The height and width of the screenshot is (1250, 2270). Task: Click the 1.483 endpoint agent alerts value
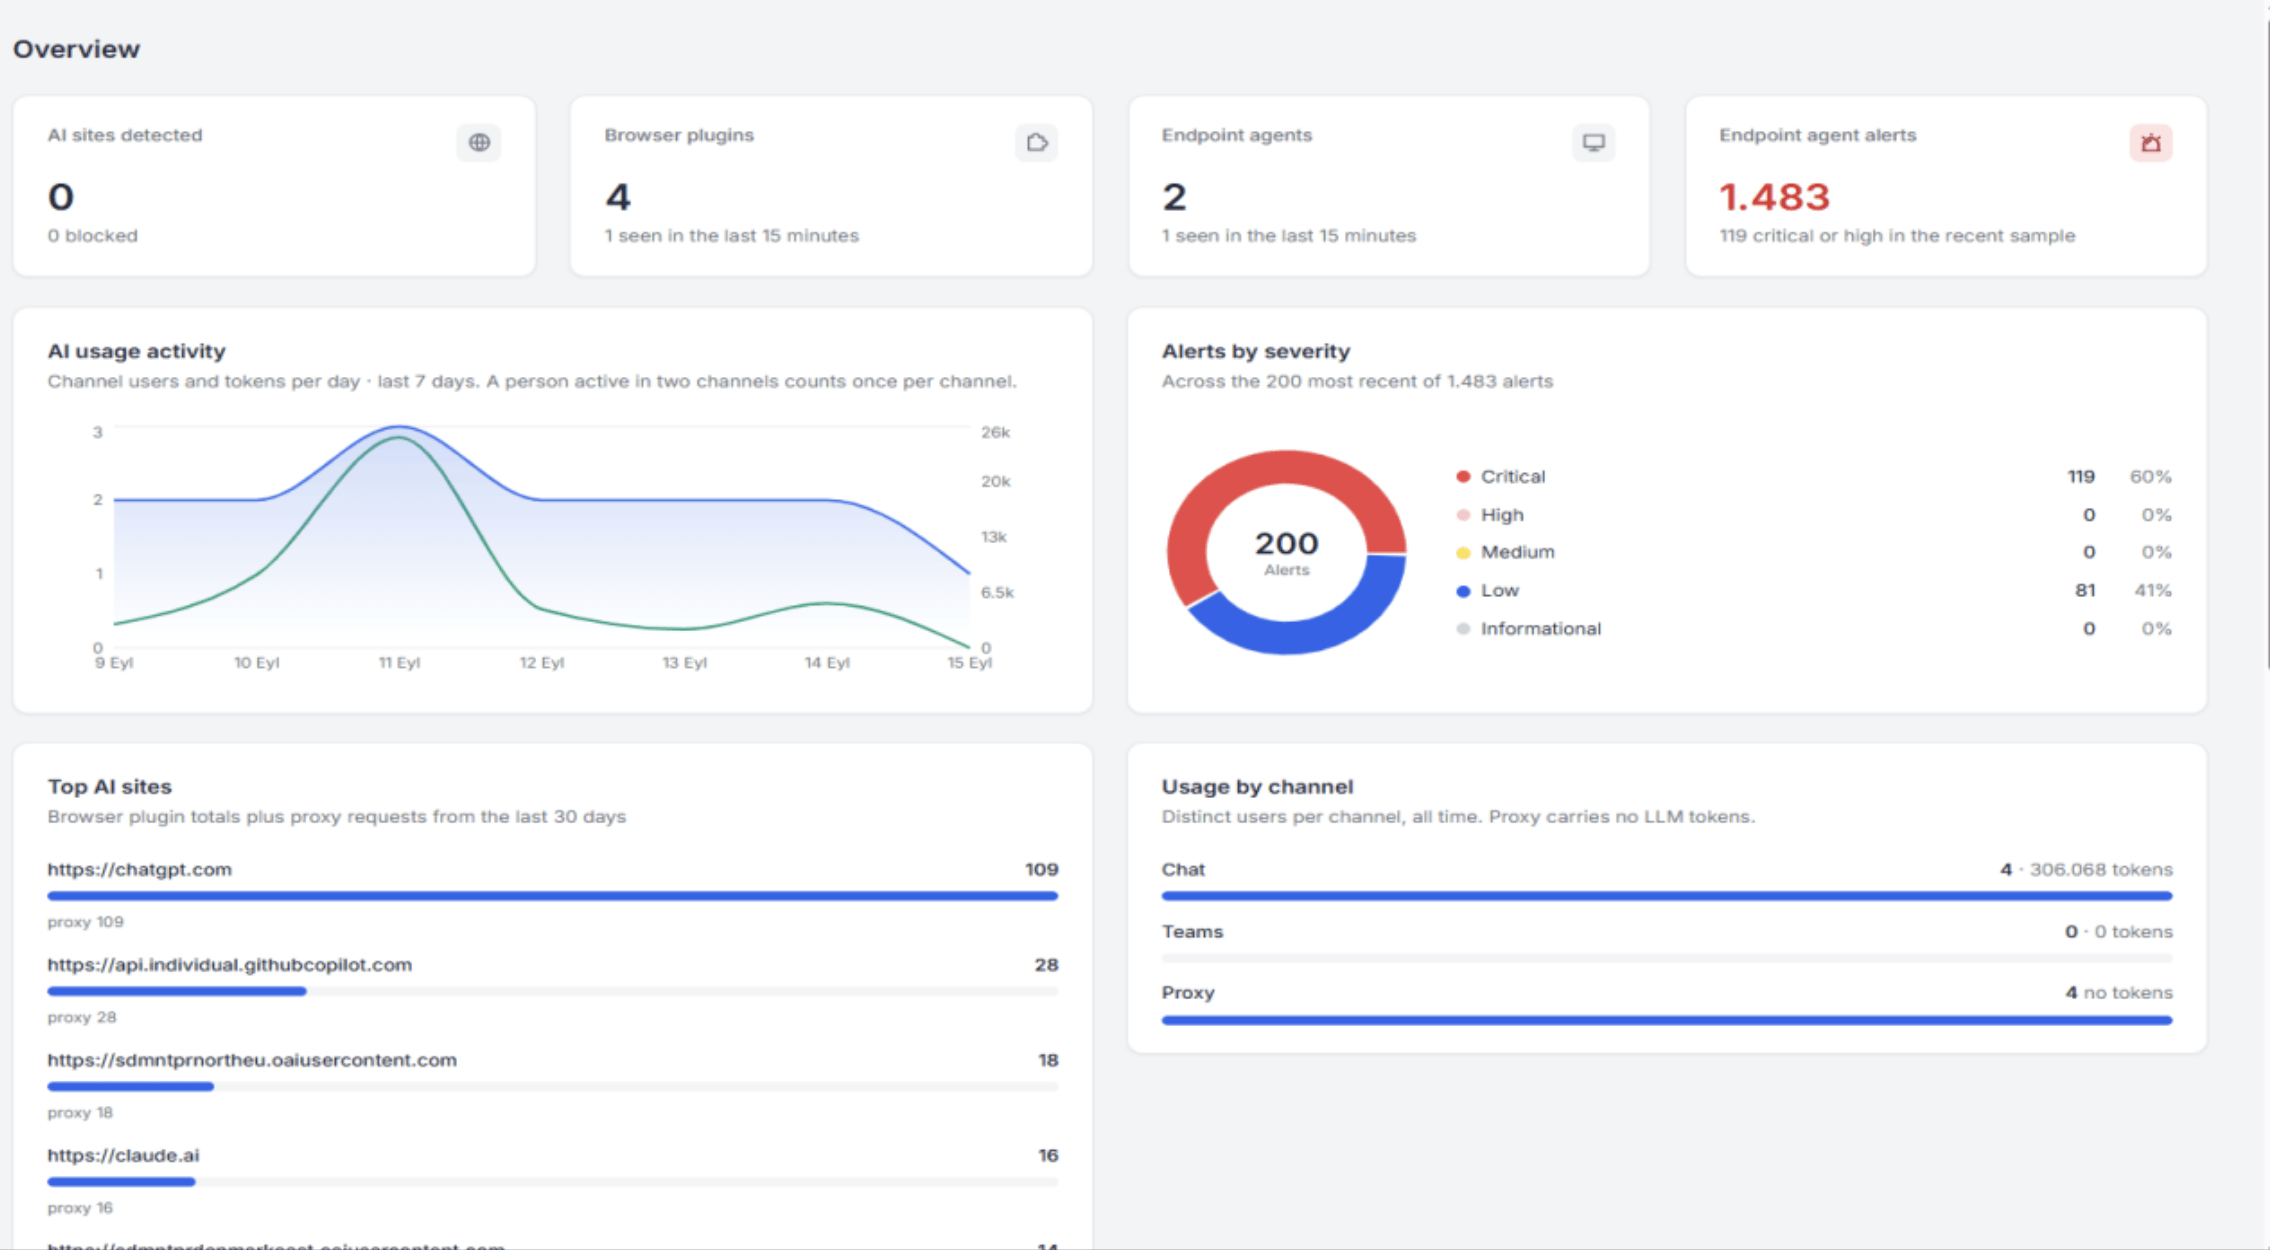tap(1774, 197)
